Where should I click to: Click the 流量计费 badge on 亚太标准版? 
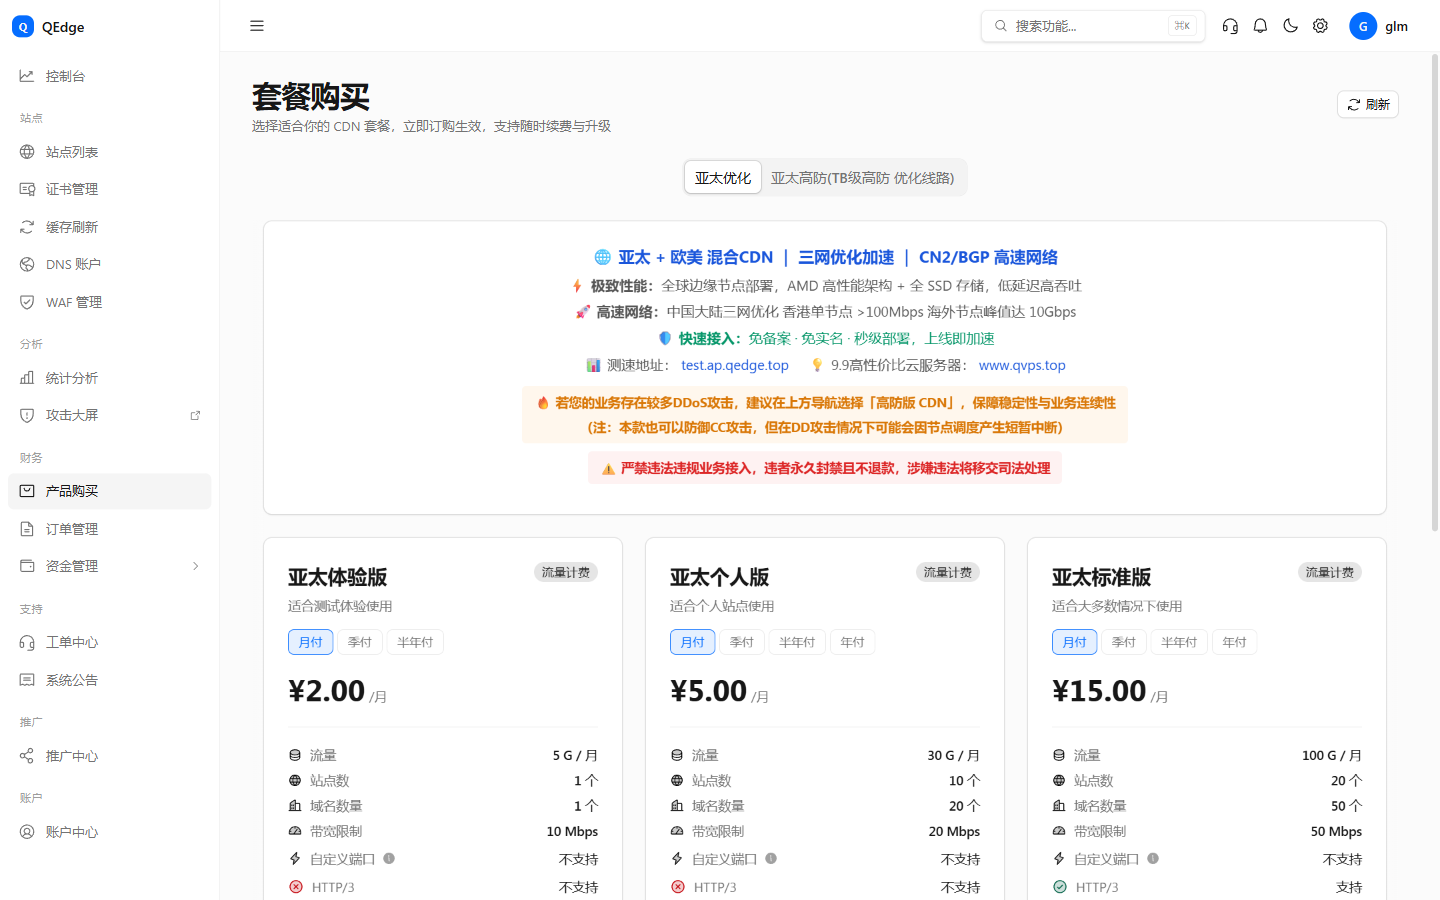coord(1330,572)
